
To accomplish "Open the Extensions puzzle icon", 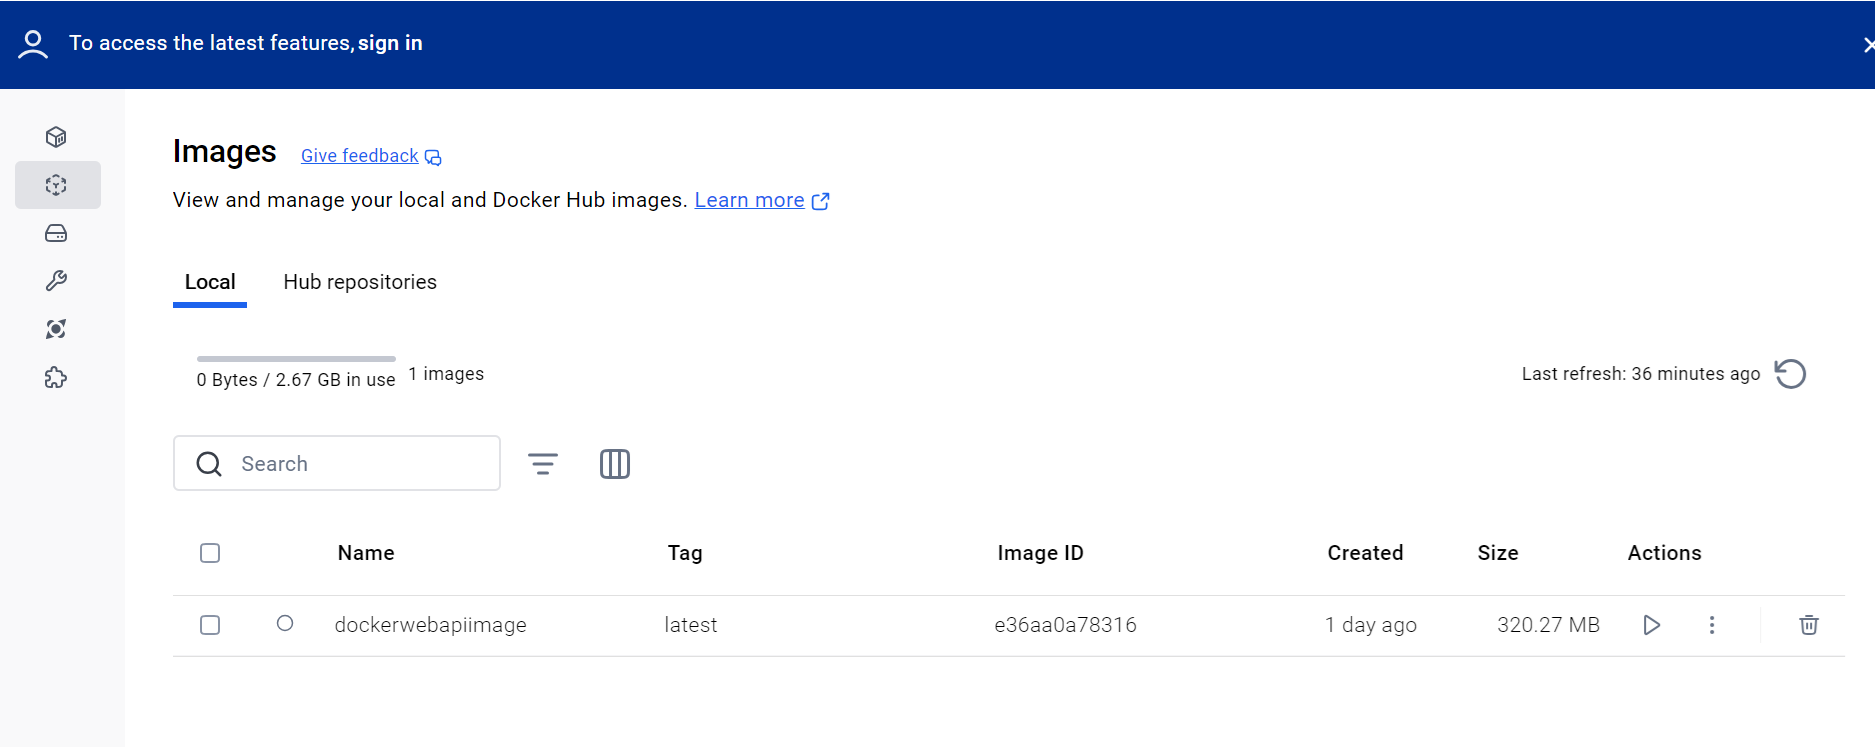I will [x=56, y=377].
